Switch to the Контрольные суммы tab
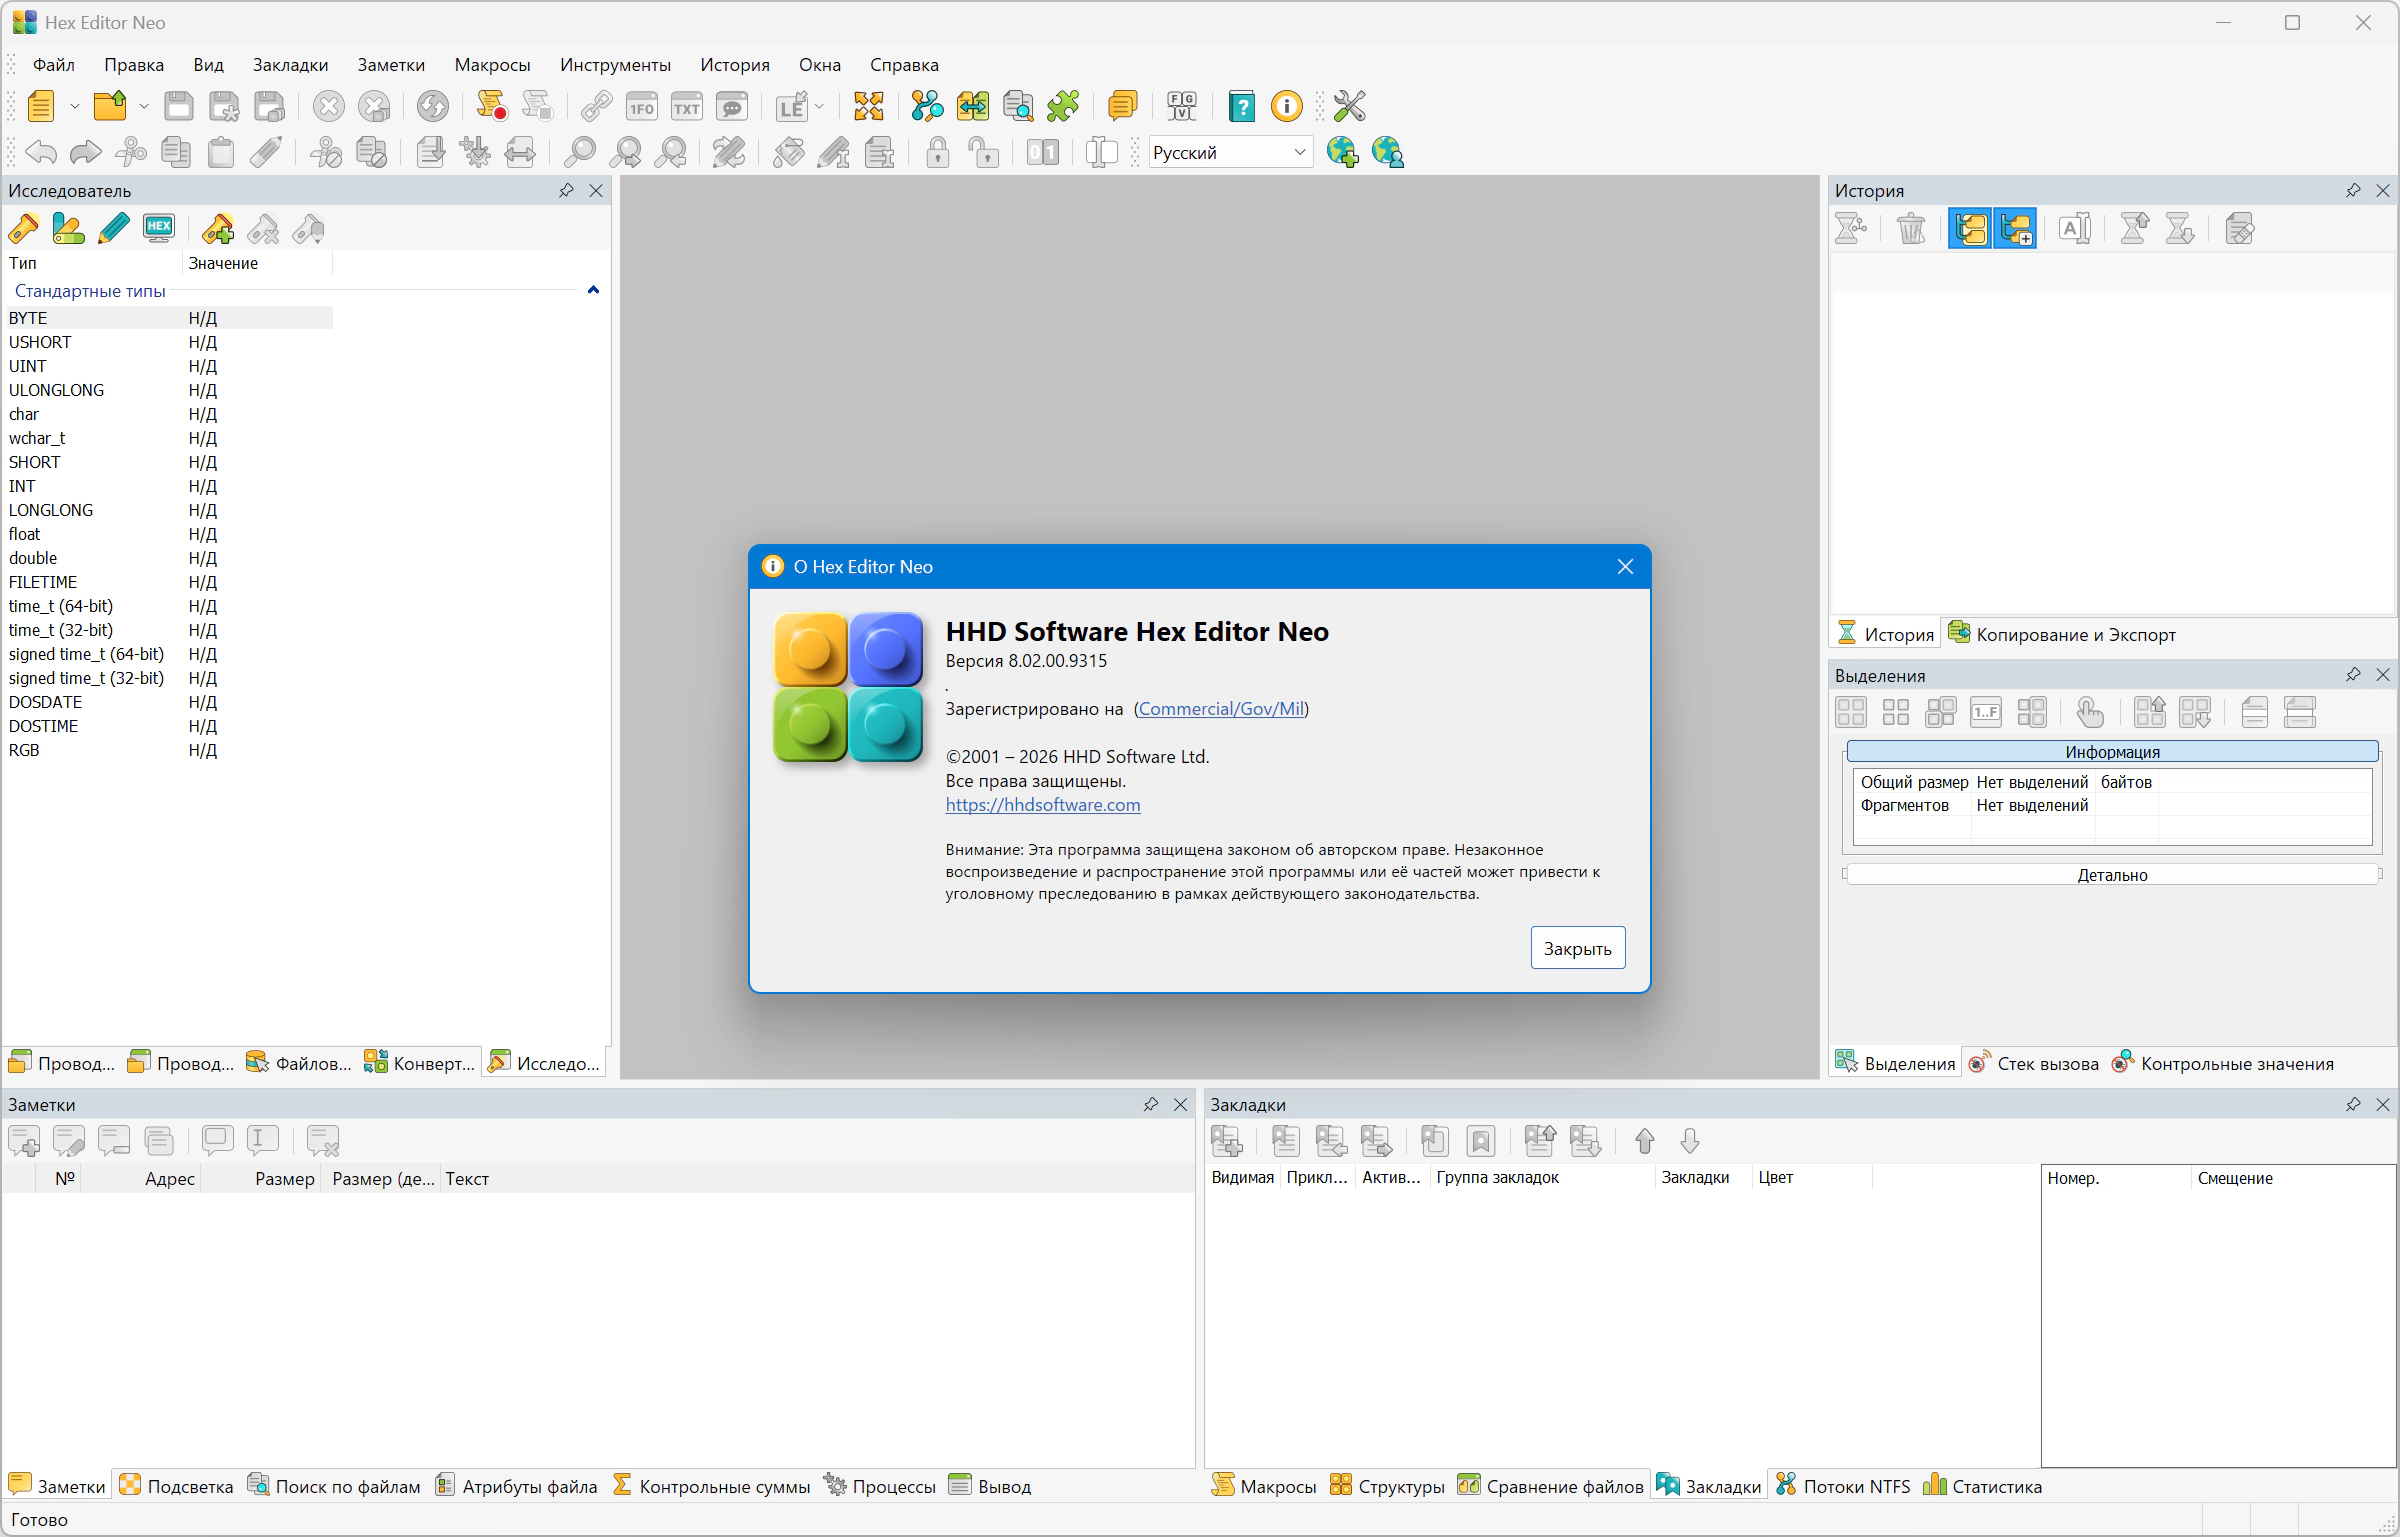2400x1537 pixels. pyautogui.click(x=711, y=1486)
